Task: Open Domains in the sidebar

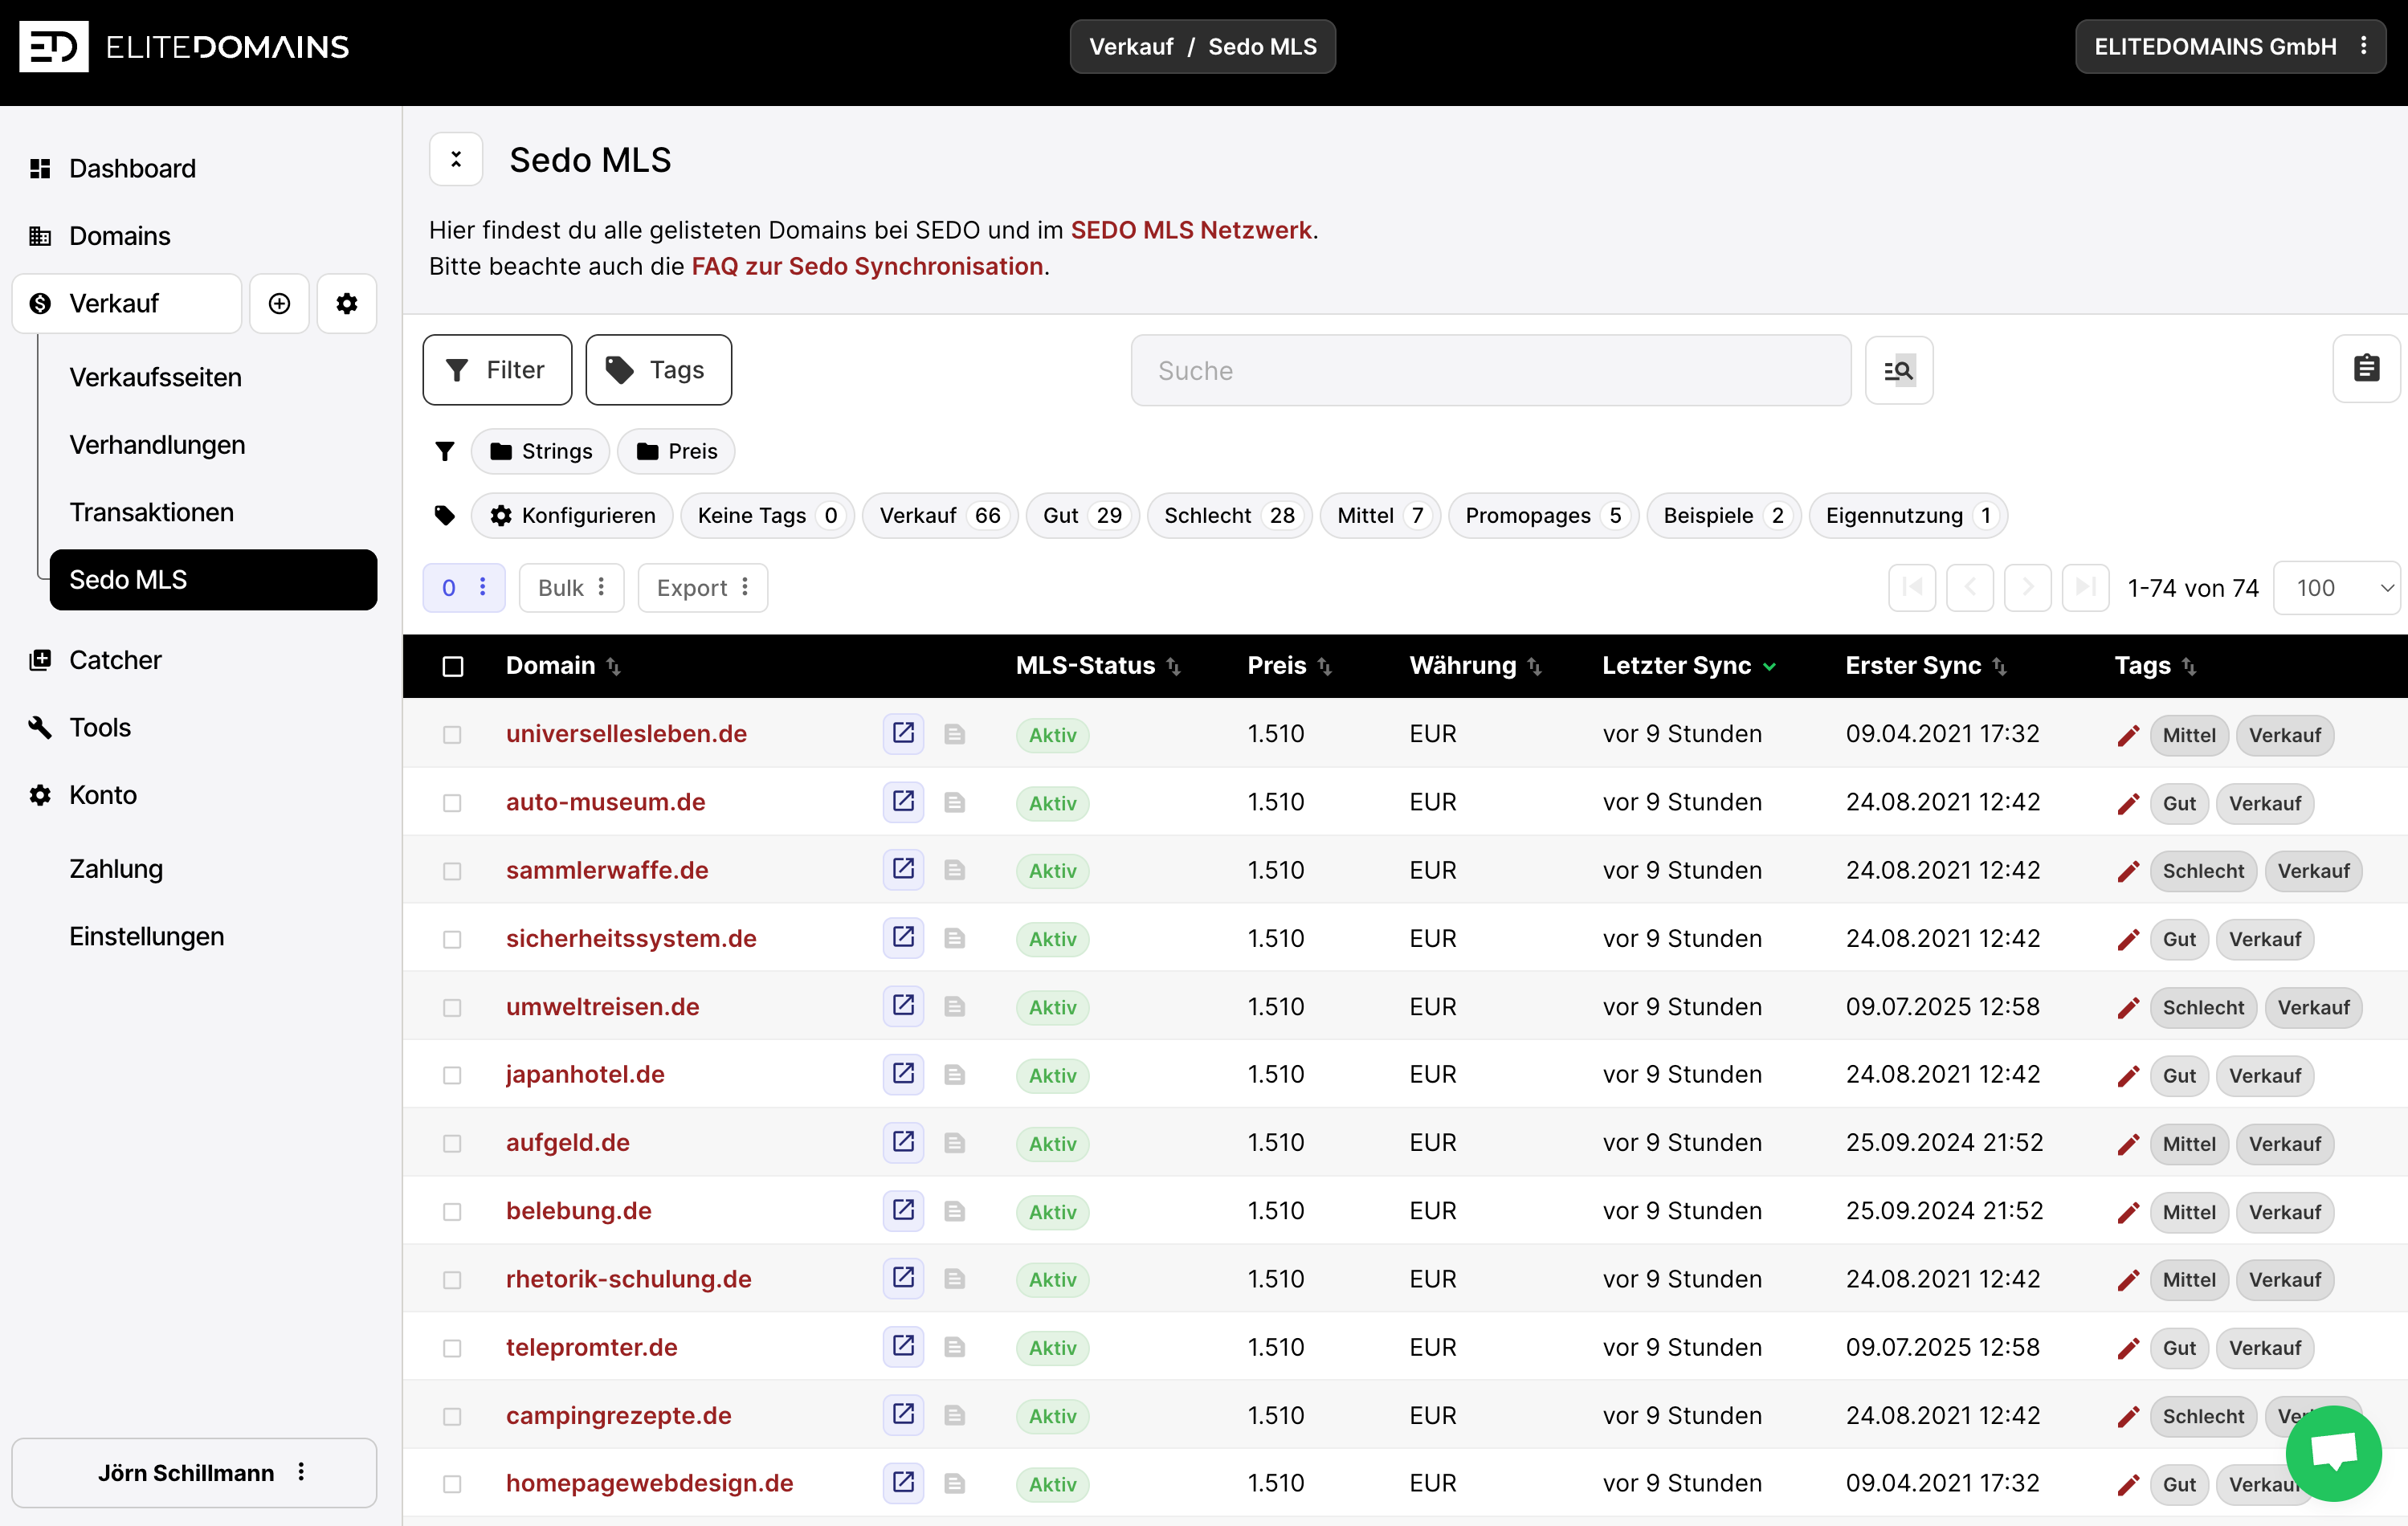Action: pos(120,236)
